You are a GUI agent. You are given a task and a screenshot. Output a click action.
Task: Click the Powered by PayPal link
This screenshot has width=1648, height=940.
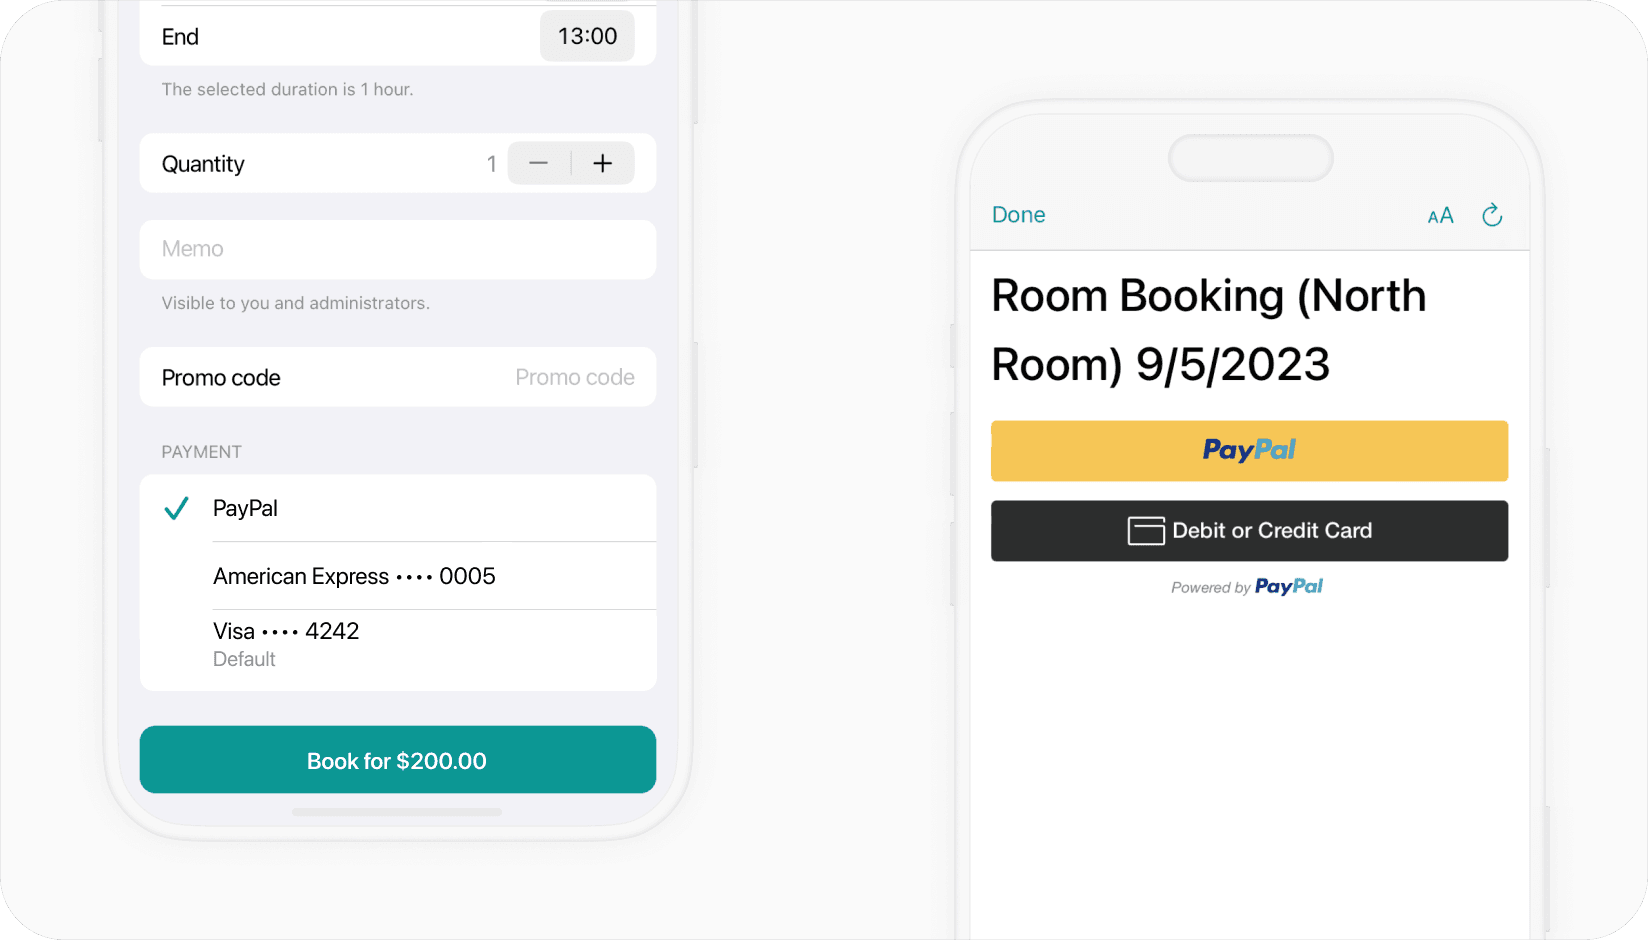1248,587
